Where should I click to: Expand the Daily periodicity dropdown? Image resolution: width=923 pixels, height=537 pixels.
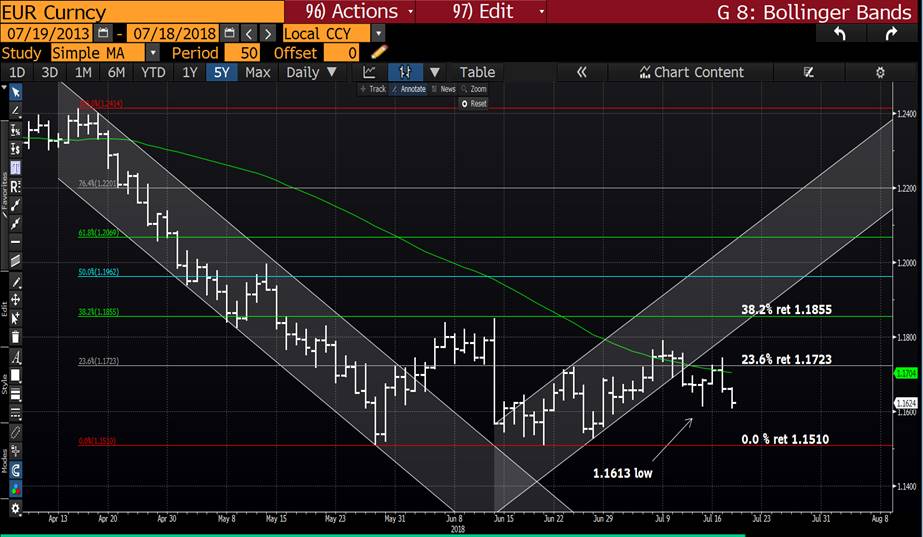point(312,72)
